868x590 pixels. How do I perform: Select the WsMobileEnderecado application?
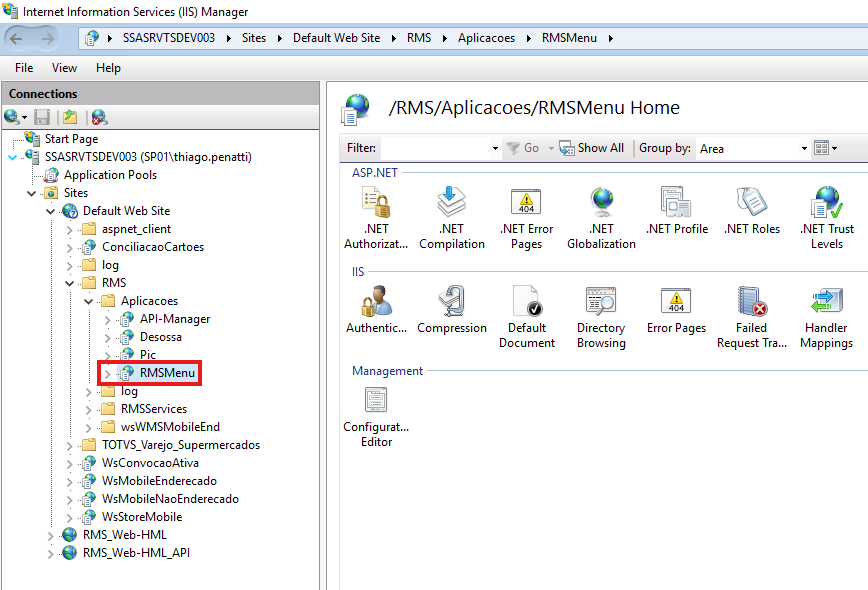pyautogui.click(x=159, y=481)
